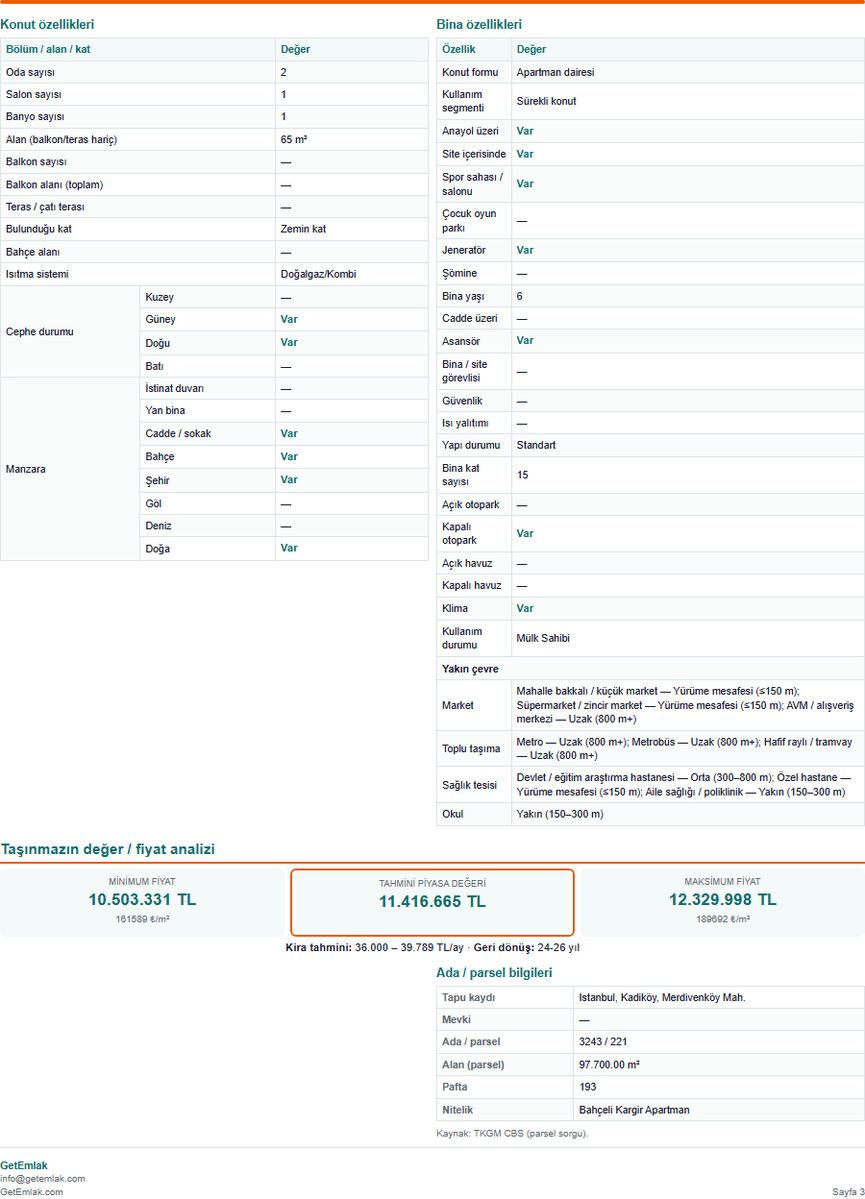Select the "Apartman dairesi" value

coord(555,72)
